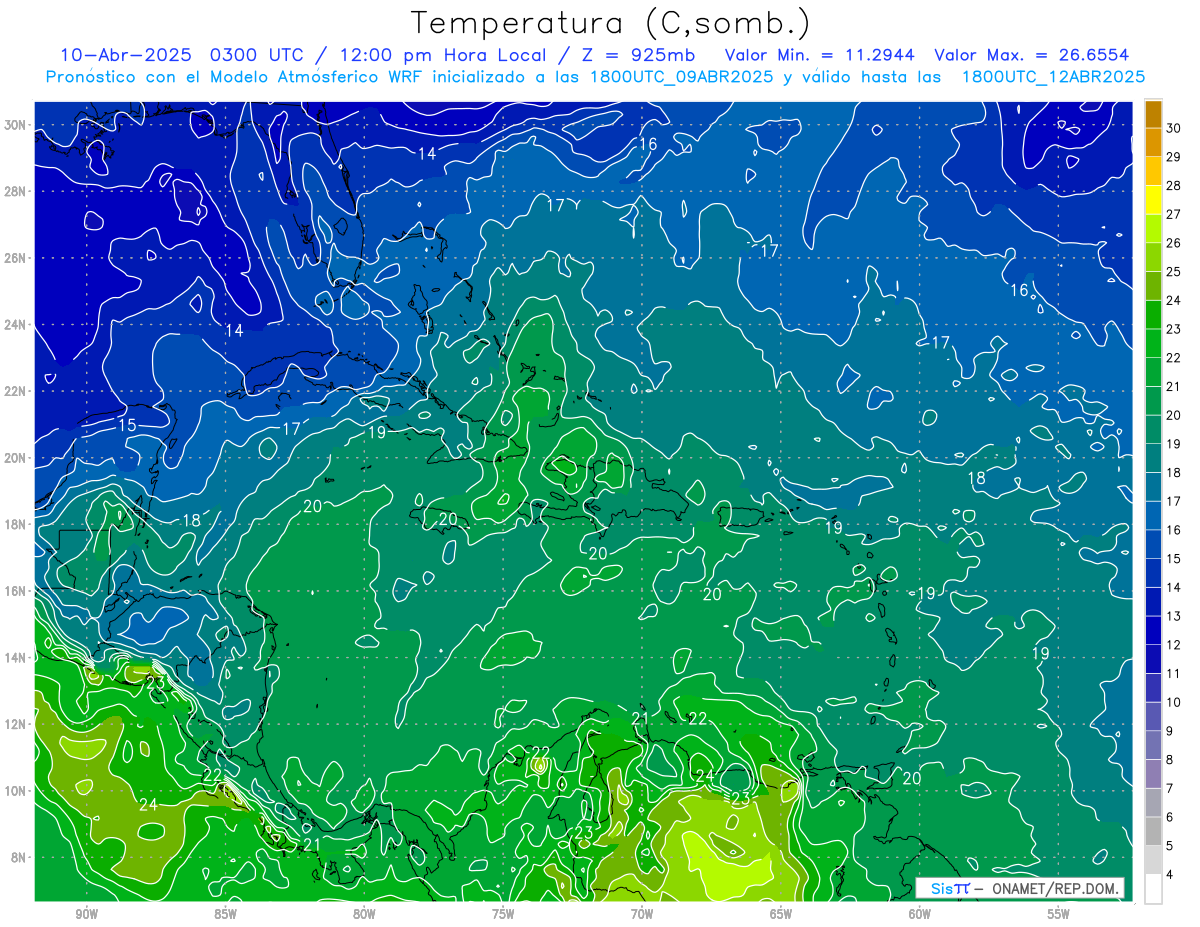This screenshot has height=927, width=1200.
Task: Click the colorbar value "13"
Action: [x=1174, y=616]
